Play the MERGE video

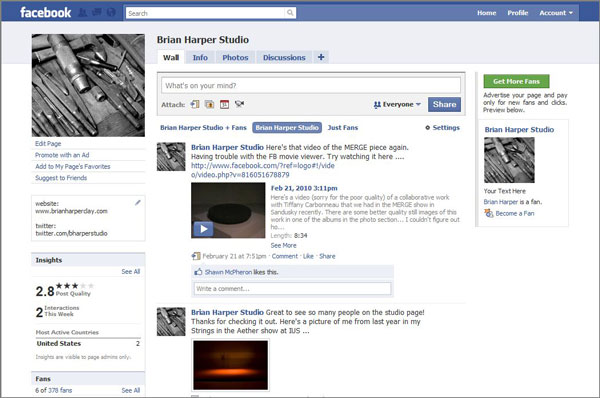pos(203,229)
